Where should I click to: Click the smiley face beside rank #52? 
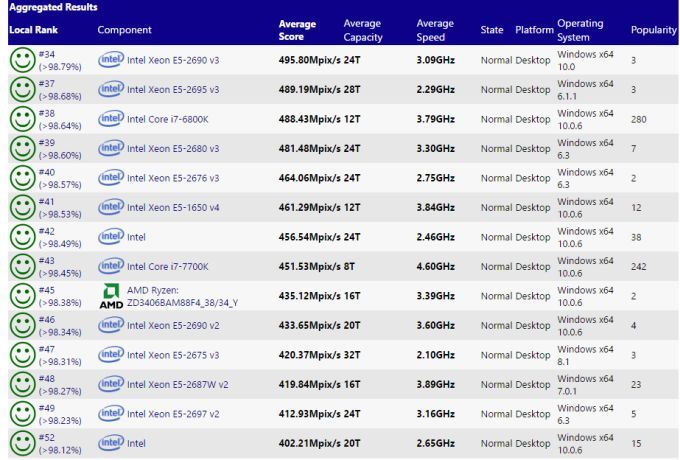[x=23, y=443]
